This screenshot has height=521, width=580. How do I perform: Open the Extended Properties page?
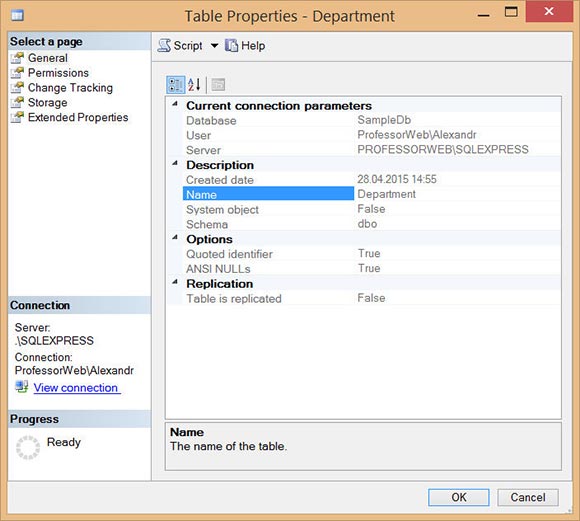pos(78,117)
